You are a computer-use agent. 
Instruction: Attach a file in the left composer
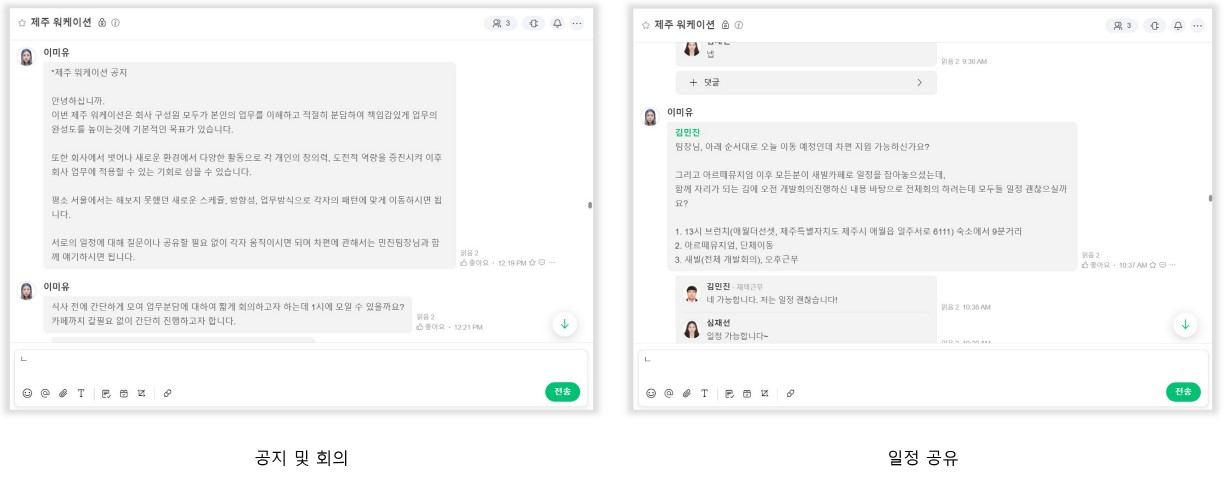coord(63,393)
